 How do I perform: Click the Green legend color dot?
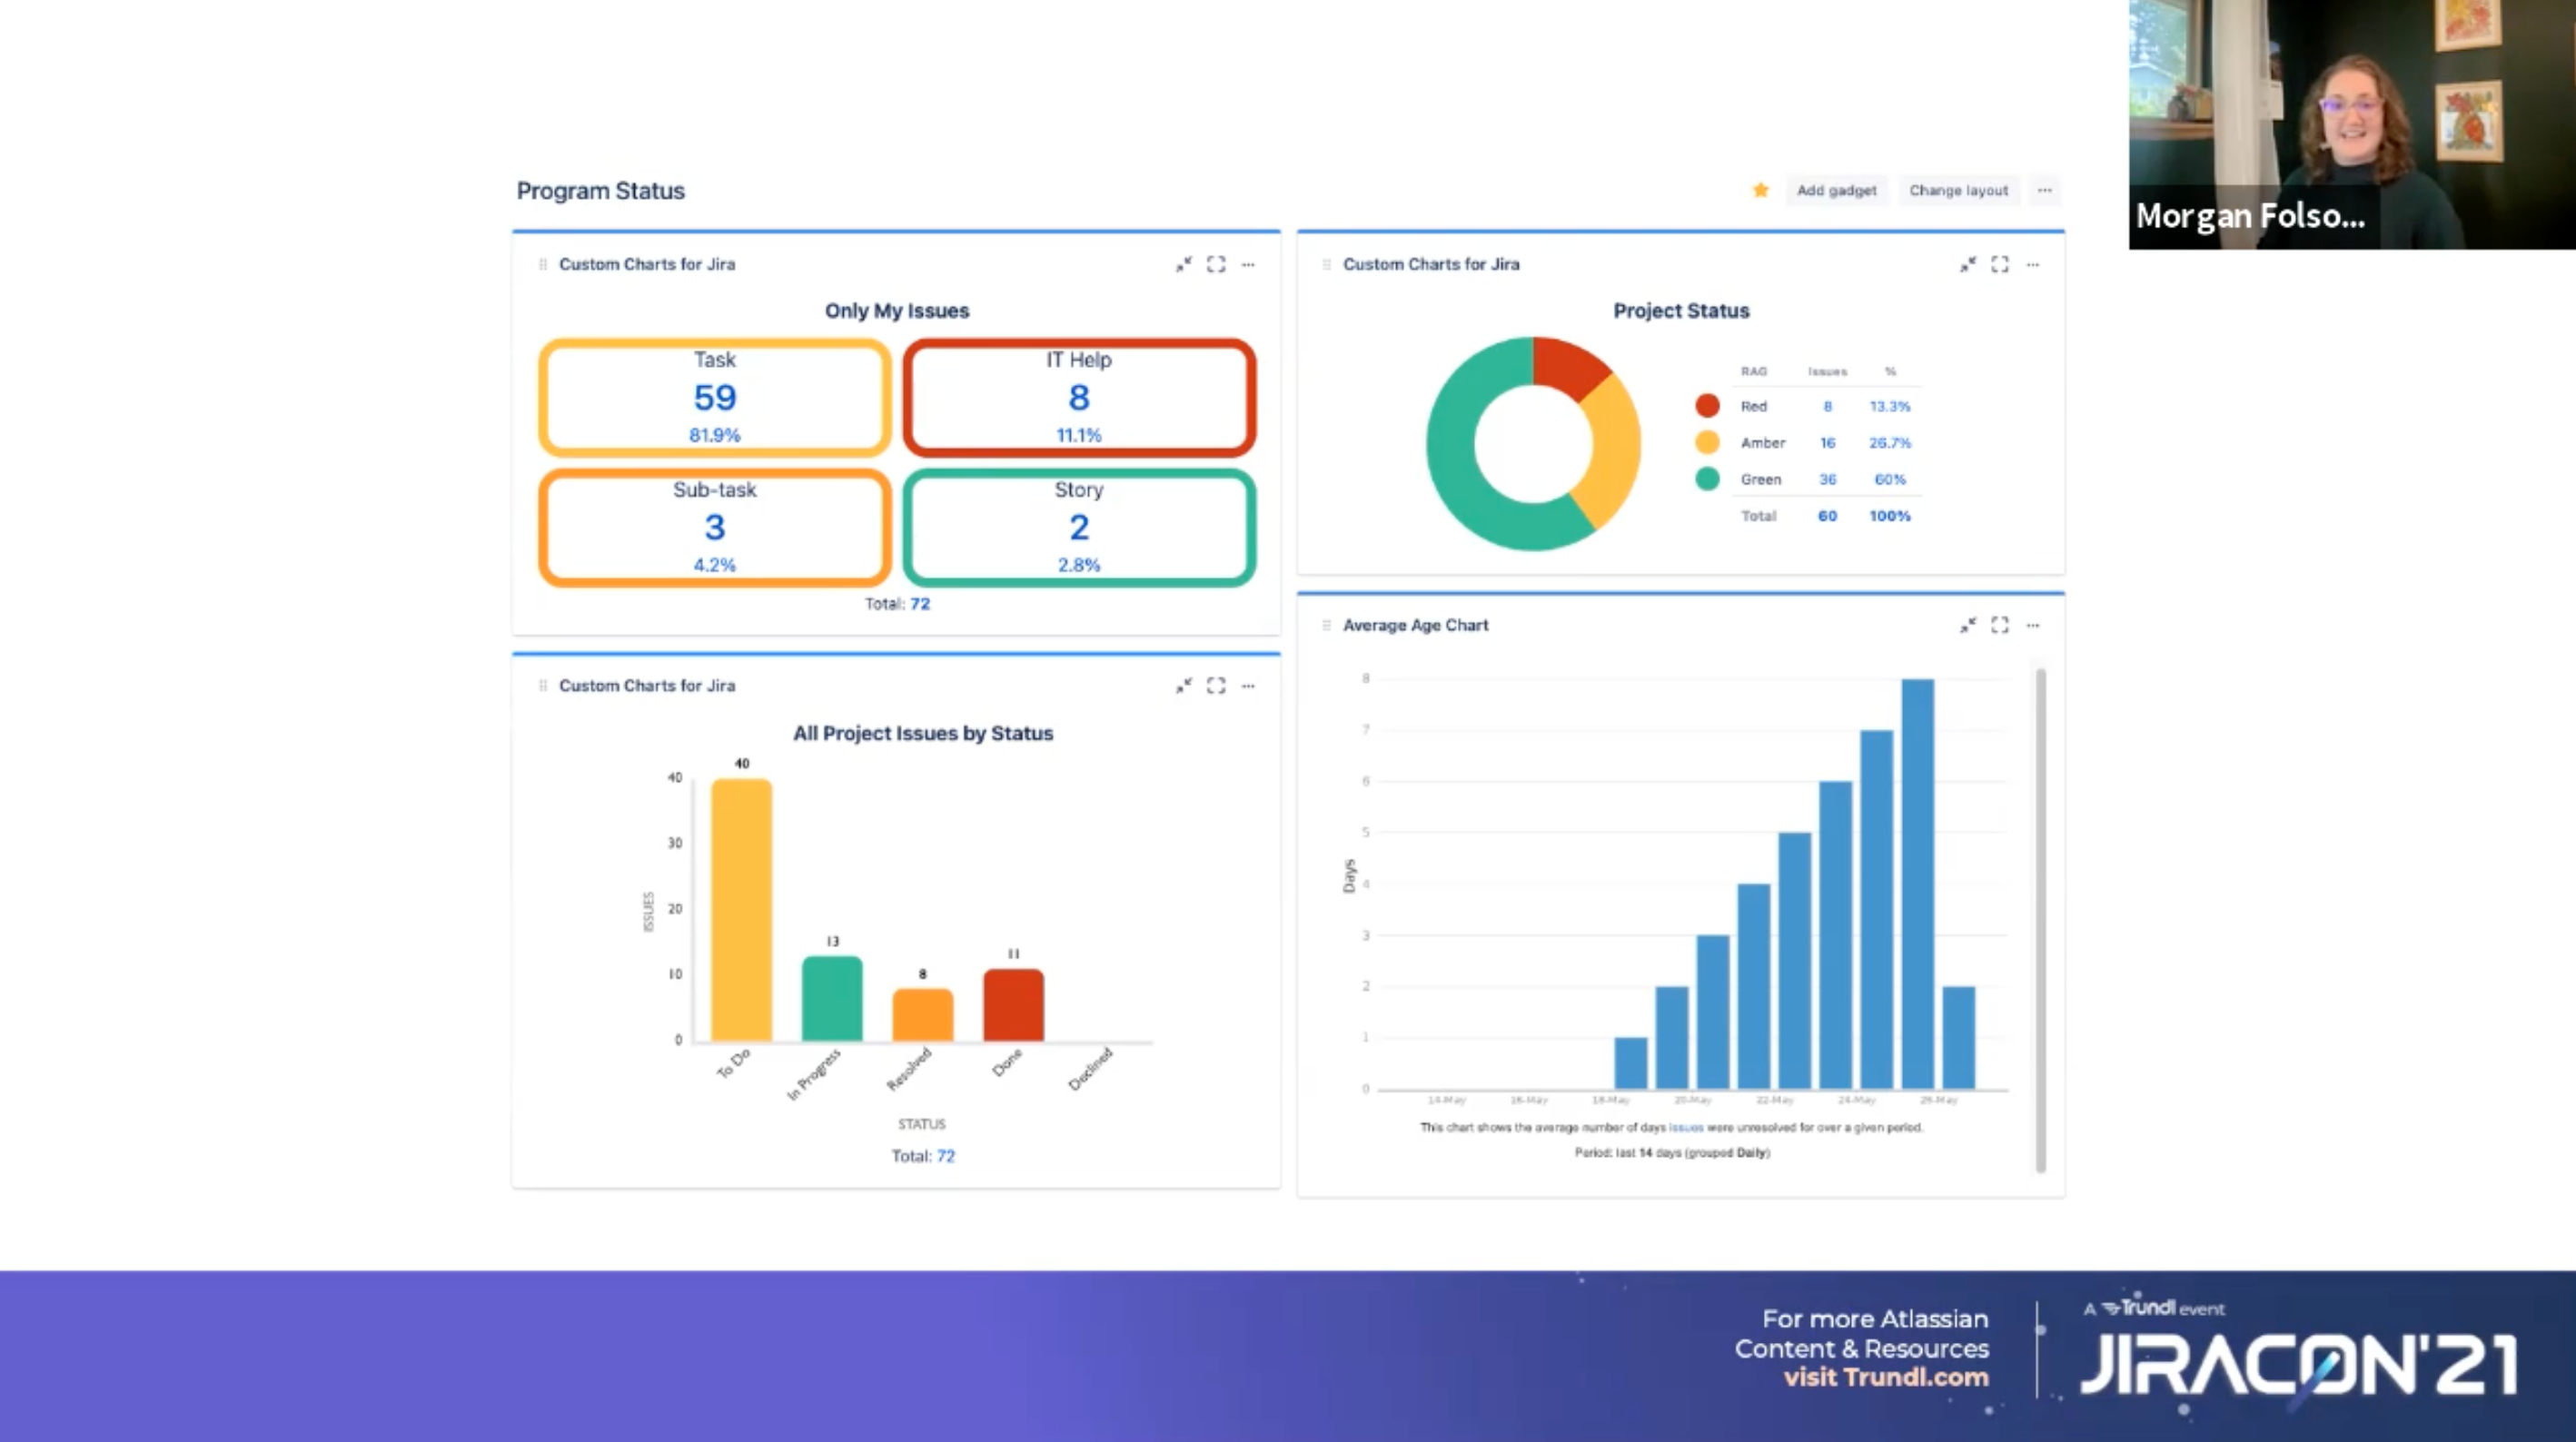(1707, 479)
